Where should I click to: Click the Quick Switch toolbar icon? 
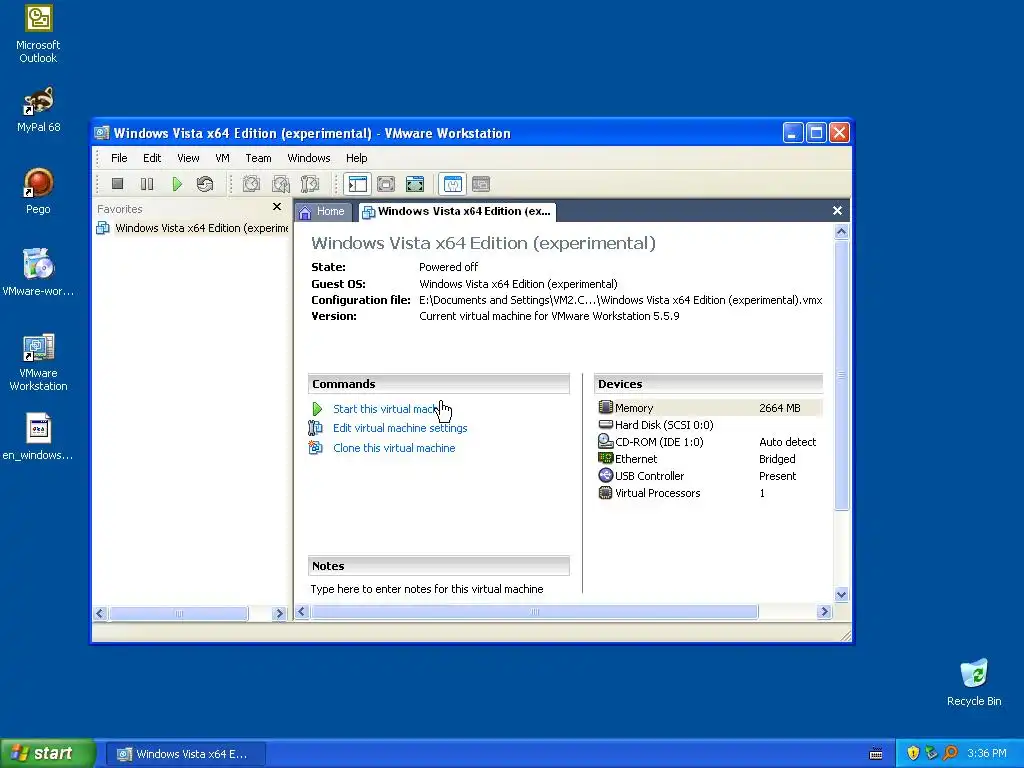click(x=386, y=184)
